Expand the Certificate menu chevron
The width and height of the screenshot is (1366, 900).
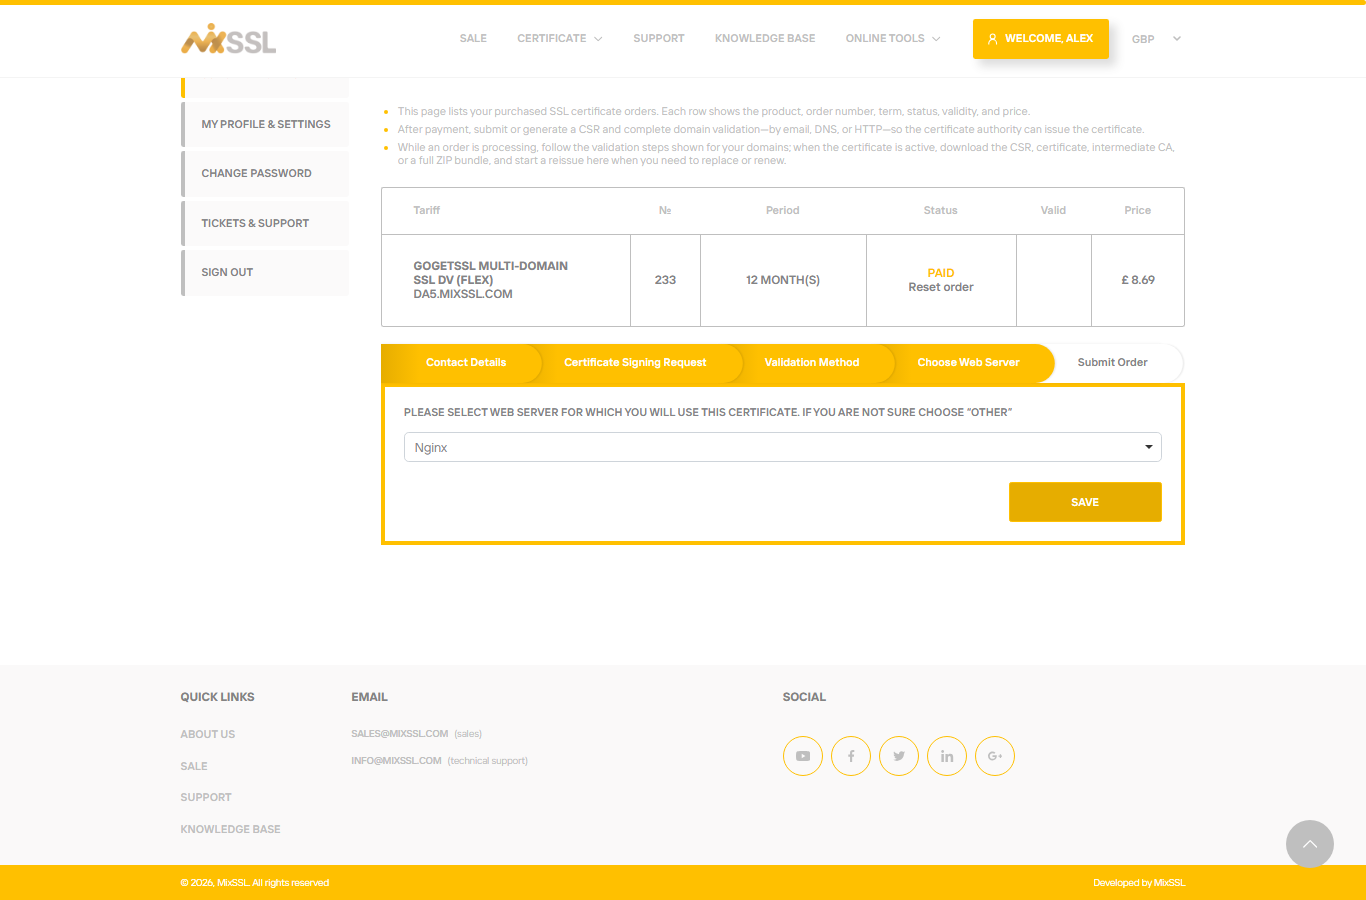click(598, 39)
